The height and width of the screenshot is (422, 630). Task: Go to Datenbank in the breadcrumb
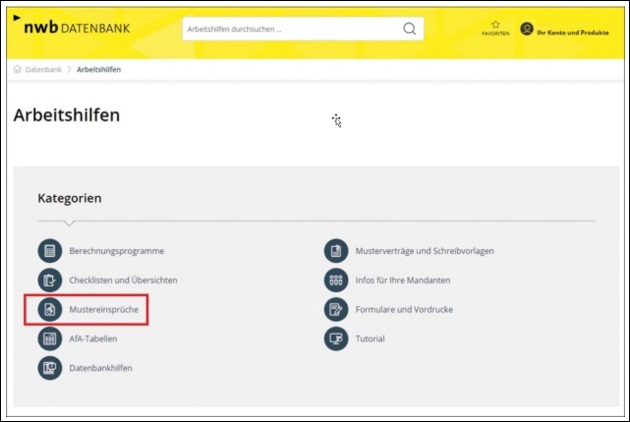click(x=43, y=69)
